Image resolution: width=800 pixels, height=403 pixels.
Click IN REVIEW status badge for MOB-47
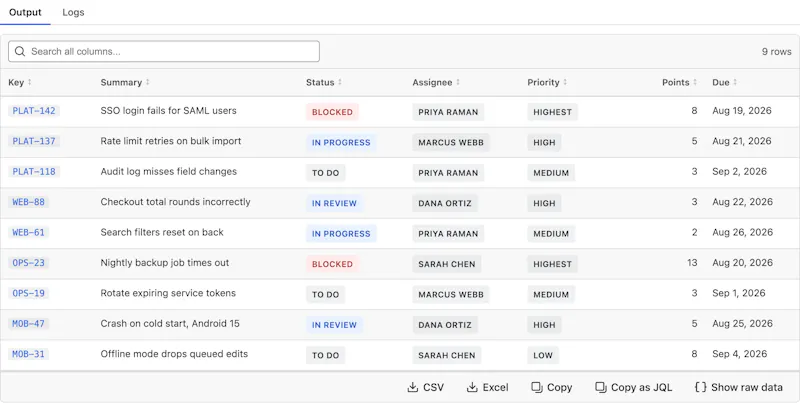pyautogui.click(x=334, y=325)
